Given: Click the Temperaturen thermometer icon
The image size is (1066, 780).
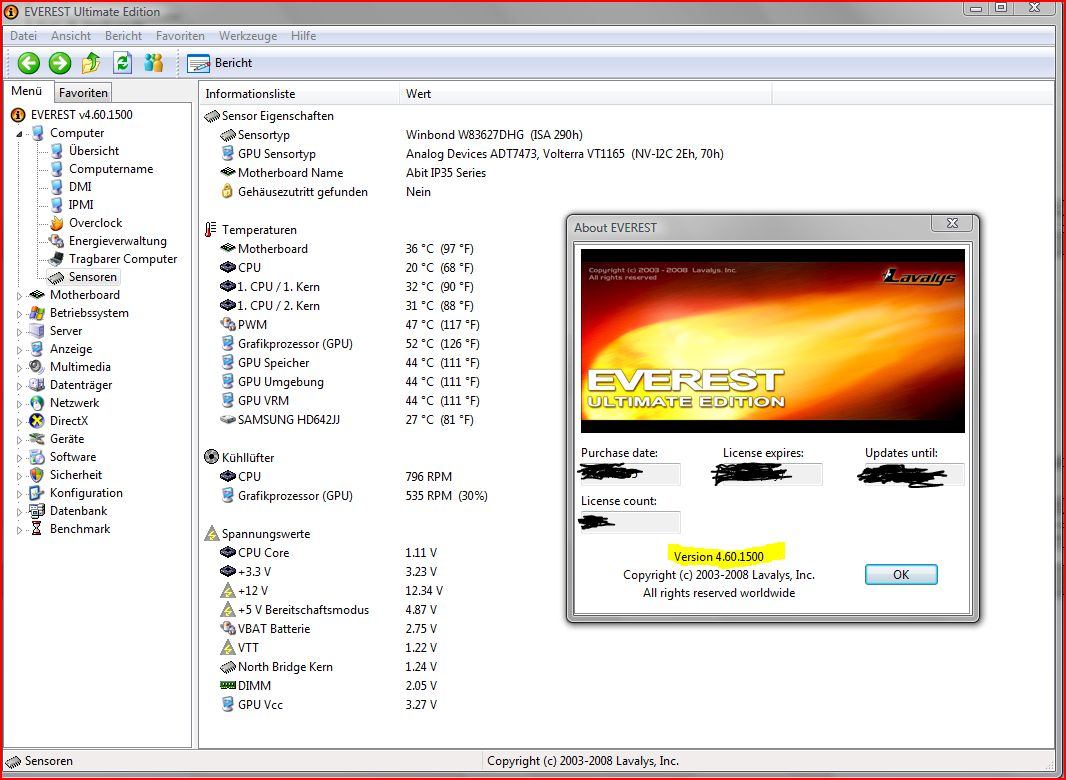Looking at the screenshot, I should [211, 230].
